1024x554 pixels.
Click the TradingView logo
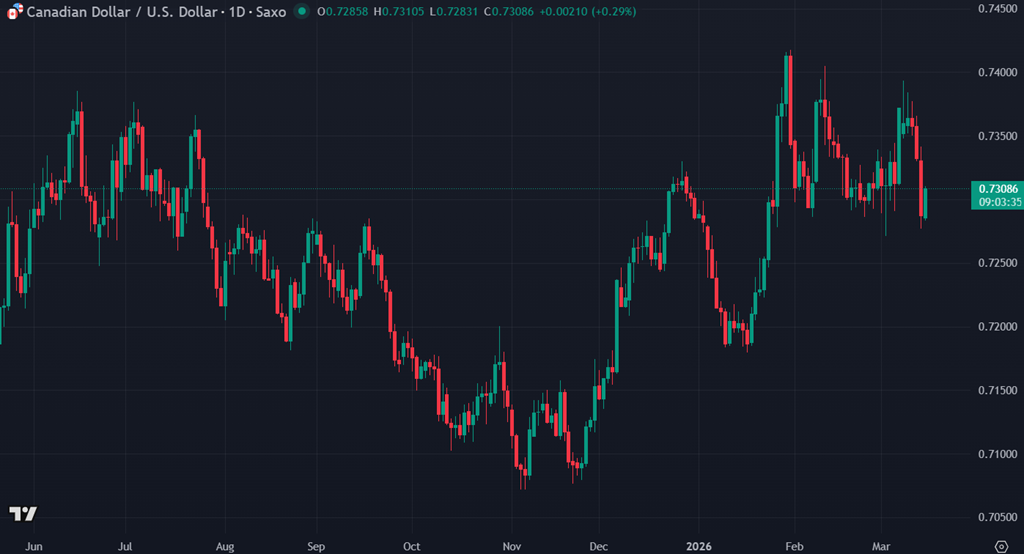(23, 513)
